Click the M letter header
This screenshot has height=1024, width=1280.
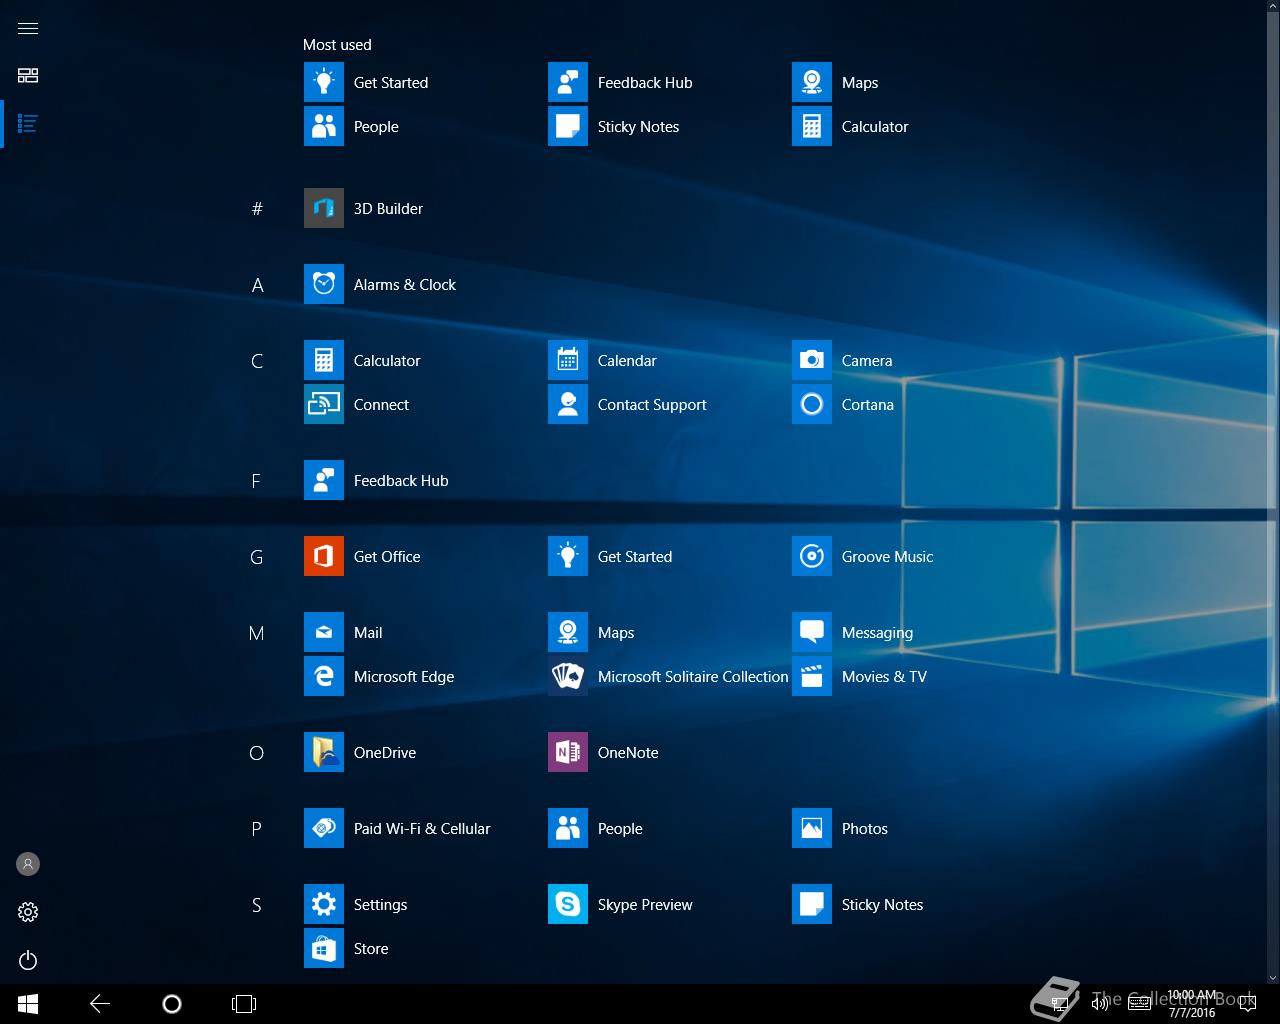256,633
